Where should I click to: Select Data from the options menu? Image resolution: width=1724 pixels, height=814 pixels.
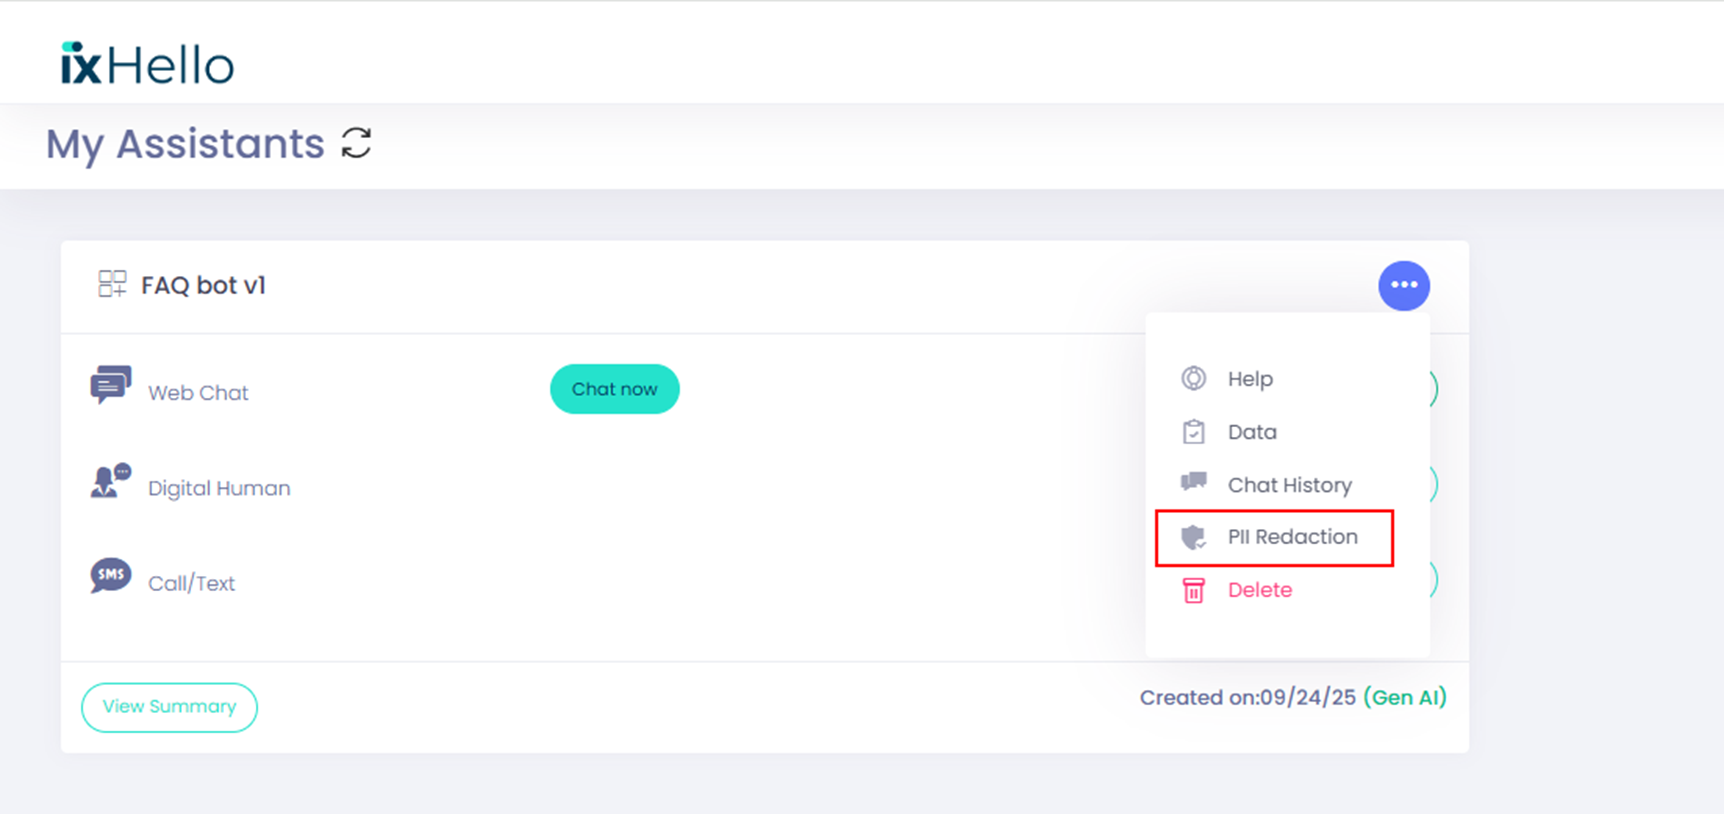tap(1251, 432)
